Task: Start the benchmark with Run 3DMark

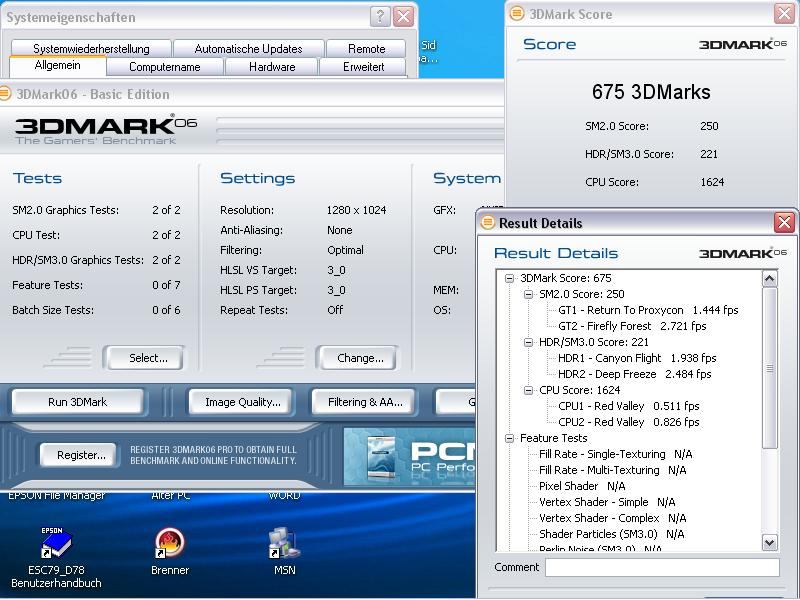Action: [78, 402]
